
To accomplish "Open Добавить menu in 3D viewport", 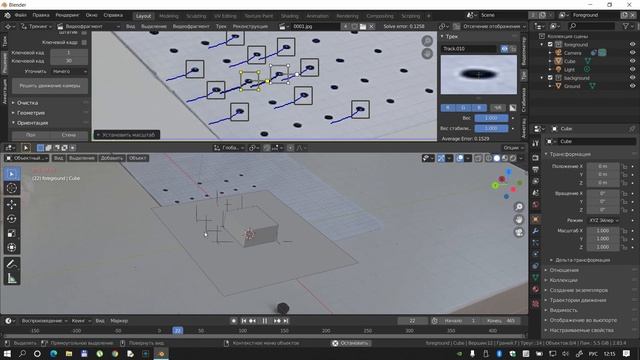I will coord(111,158).
